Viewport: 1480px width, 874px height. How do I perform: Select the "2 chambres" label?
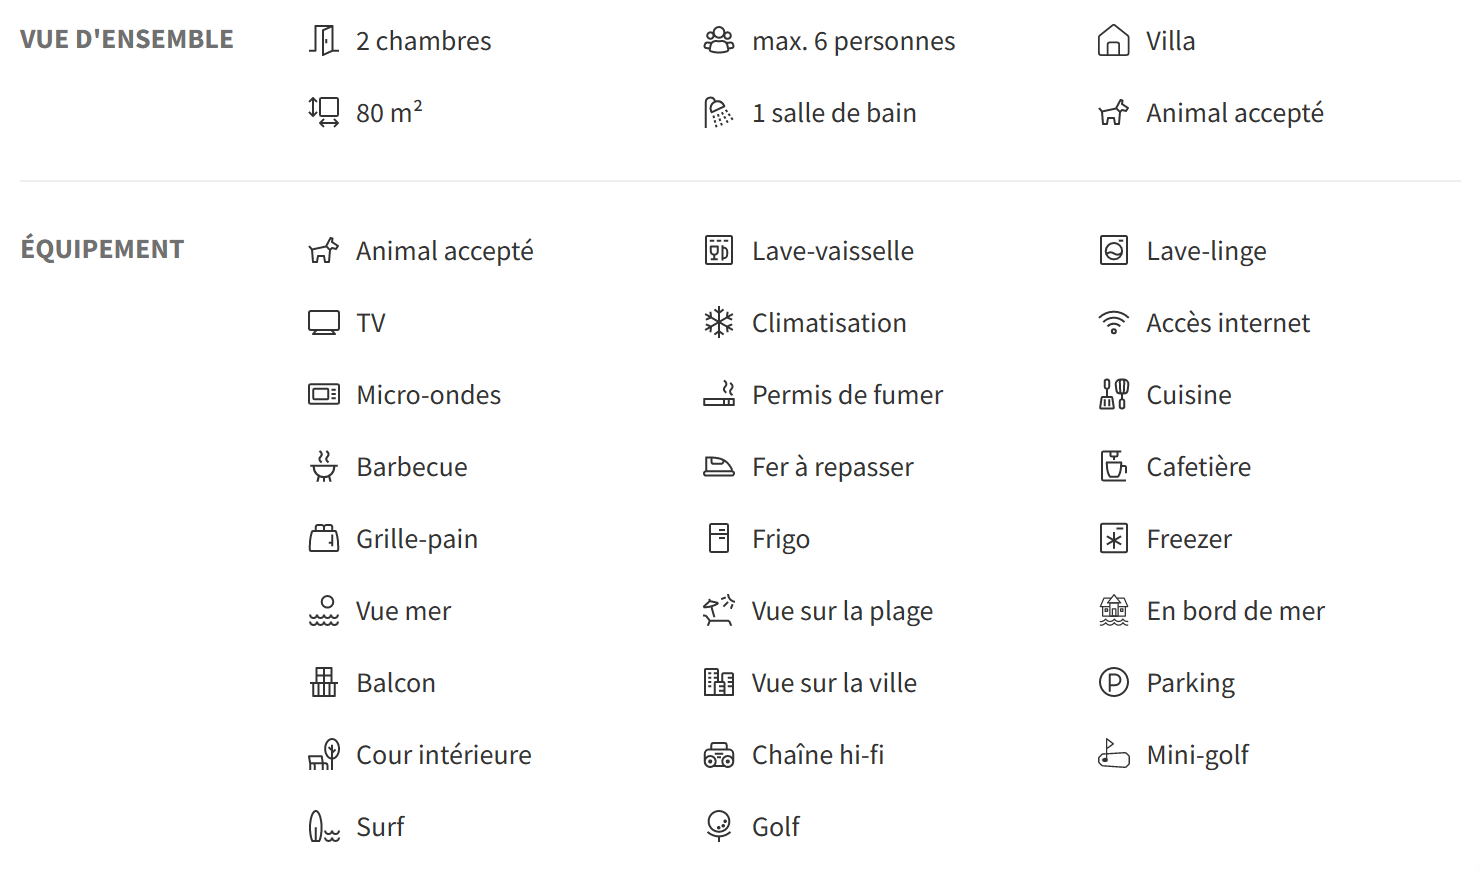tap(424, 41)
